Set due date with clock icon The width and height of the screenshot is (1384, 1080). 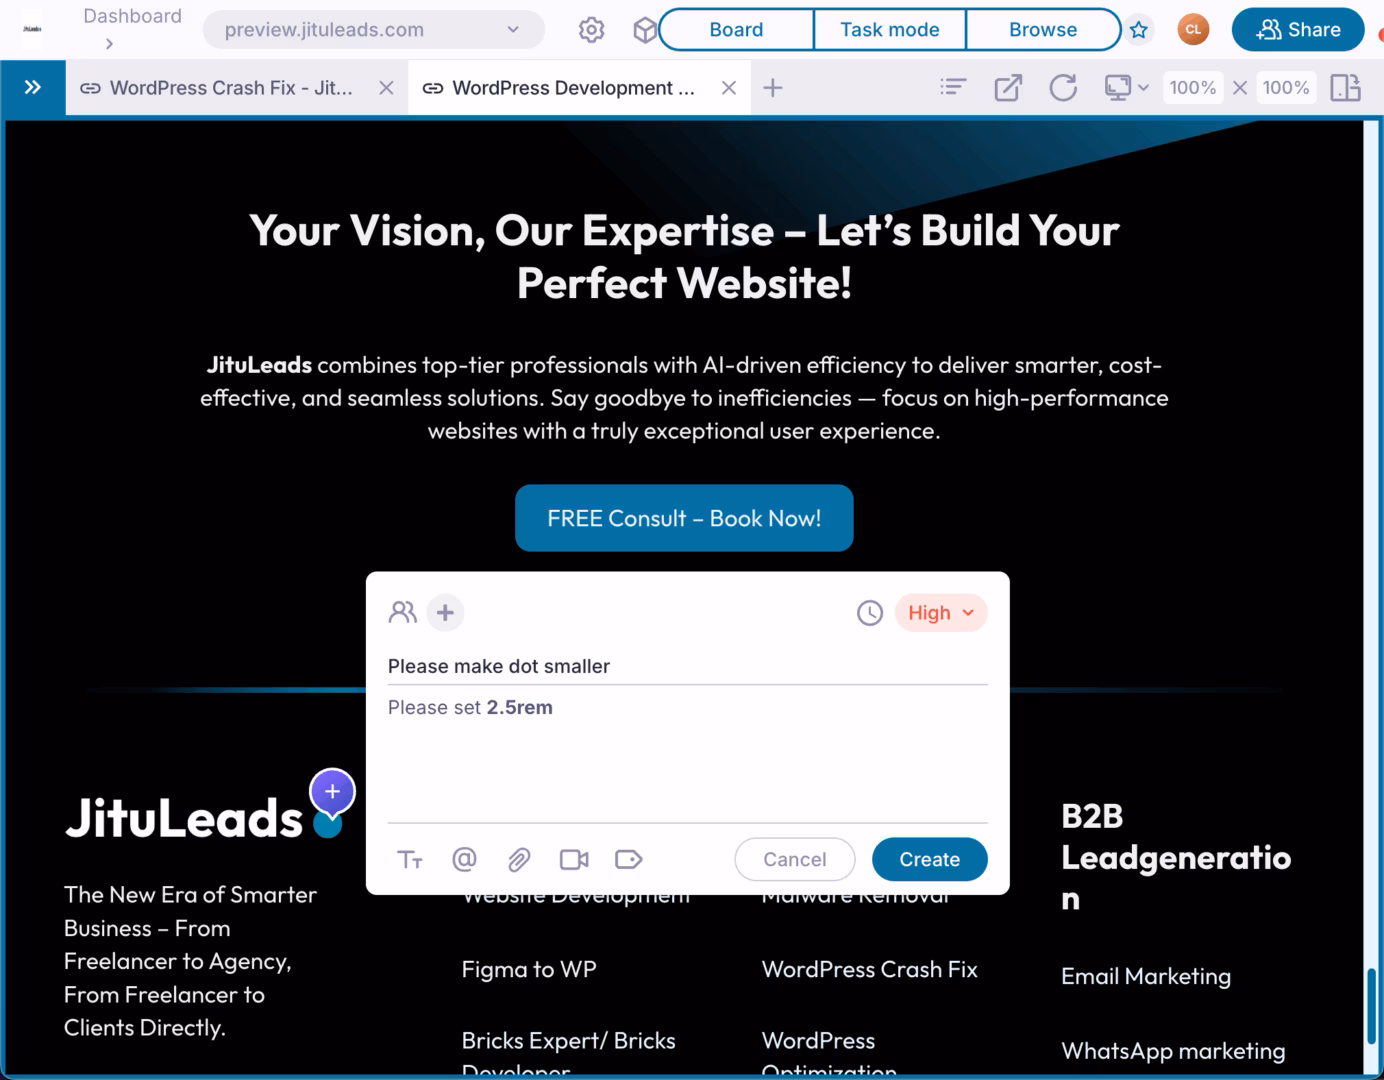(870, 613)
